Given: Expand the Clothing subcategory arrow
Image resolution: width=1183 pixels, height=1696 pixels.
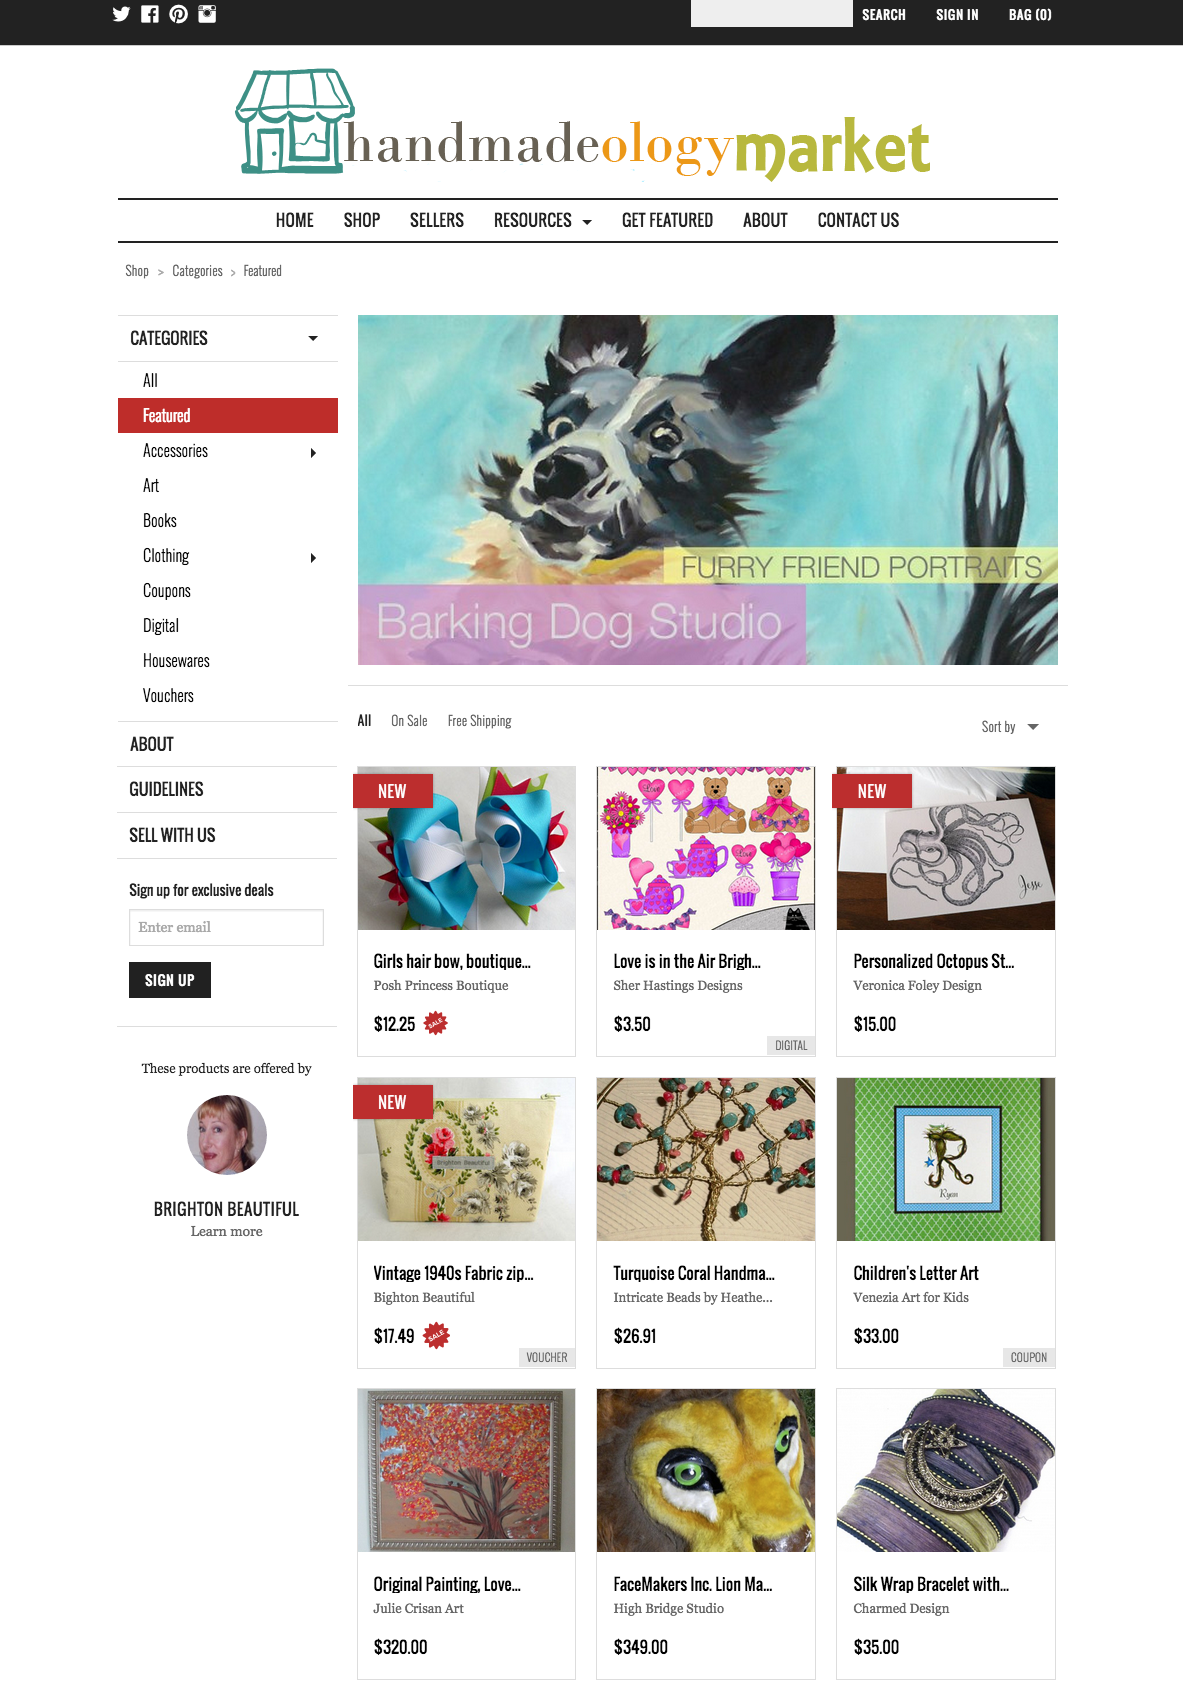Looking at the screenshot, I should pyautogui.click(x=313, y=558).
